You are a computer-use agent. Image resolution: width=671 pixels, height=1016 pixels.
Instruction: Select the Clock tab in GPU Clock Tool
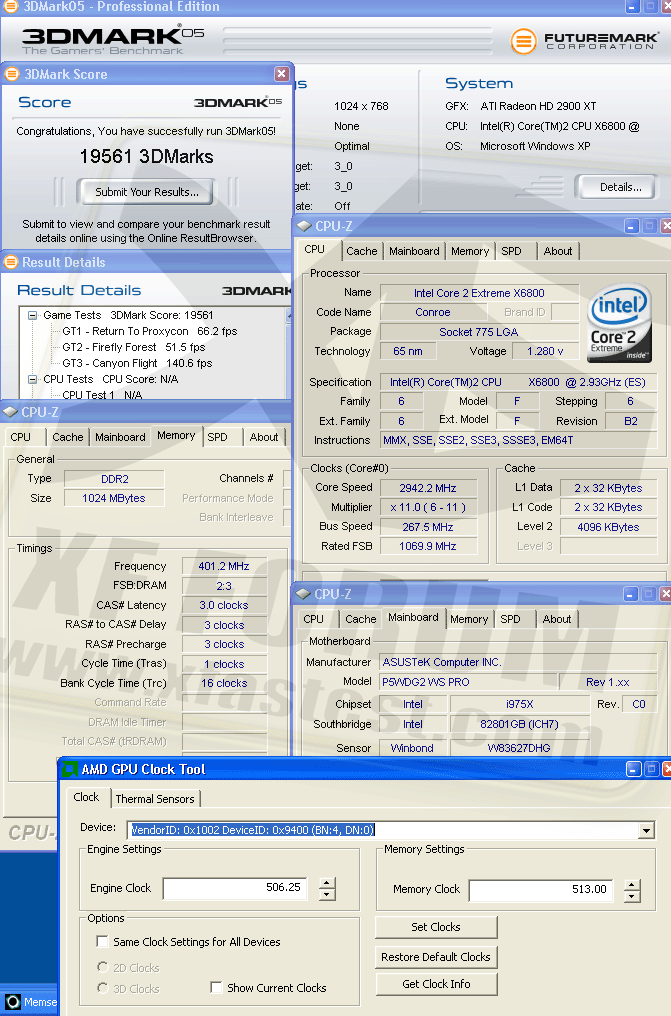tap(86, 797)
